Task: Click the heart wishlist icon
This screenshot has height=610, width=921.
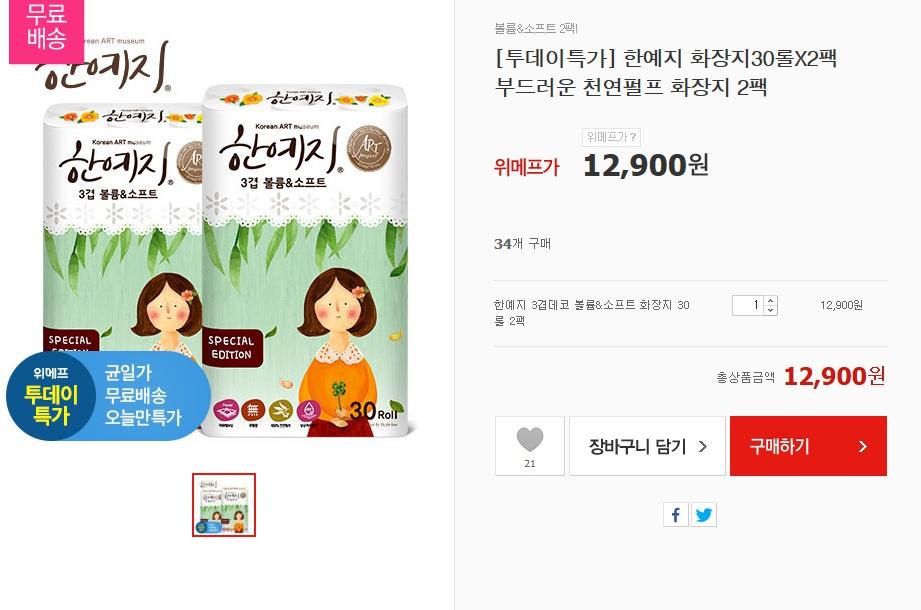Action: pos(530,440)
